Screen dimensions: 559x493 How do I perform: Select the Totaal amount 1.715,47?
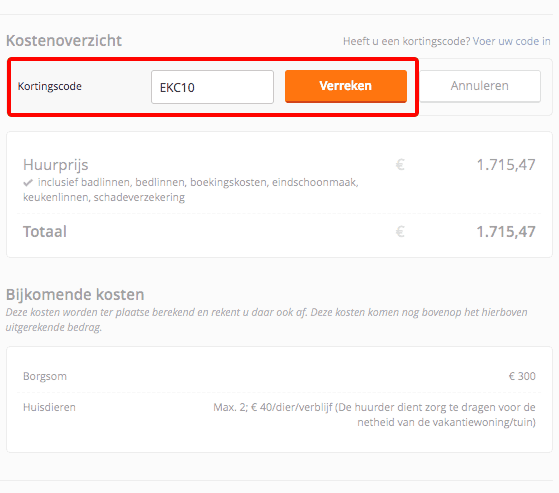[506, 232]
